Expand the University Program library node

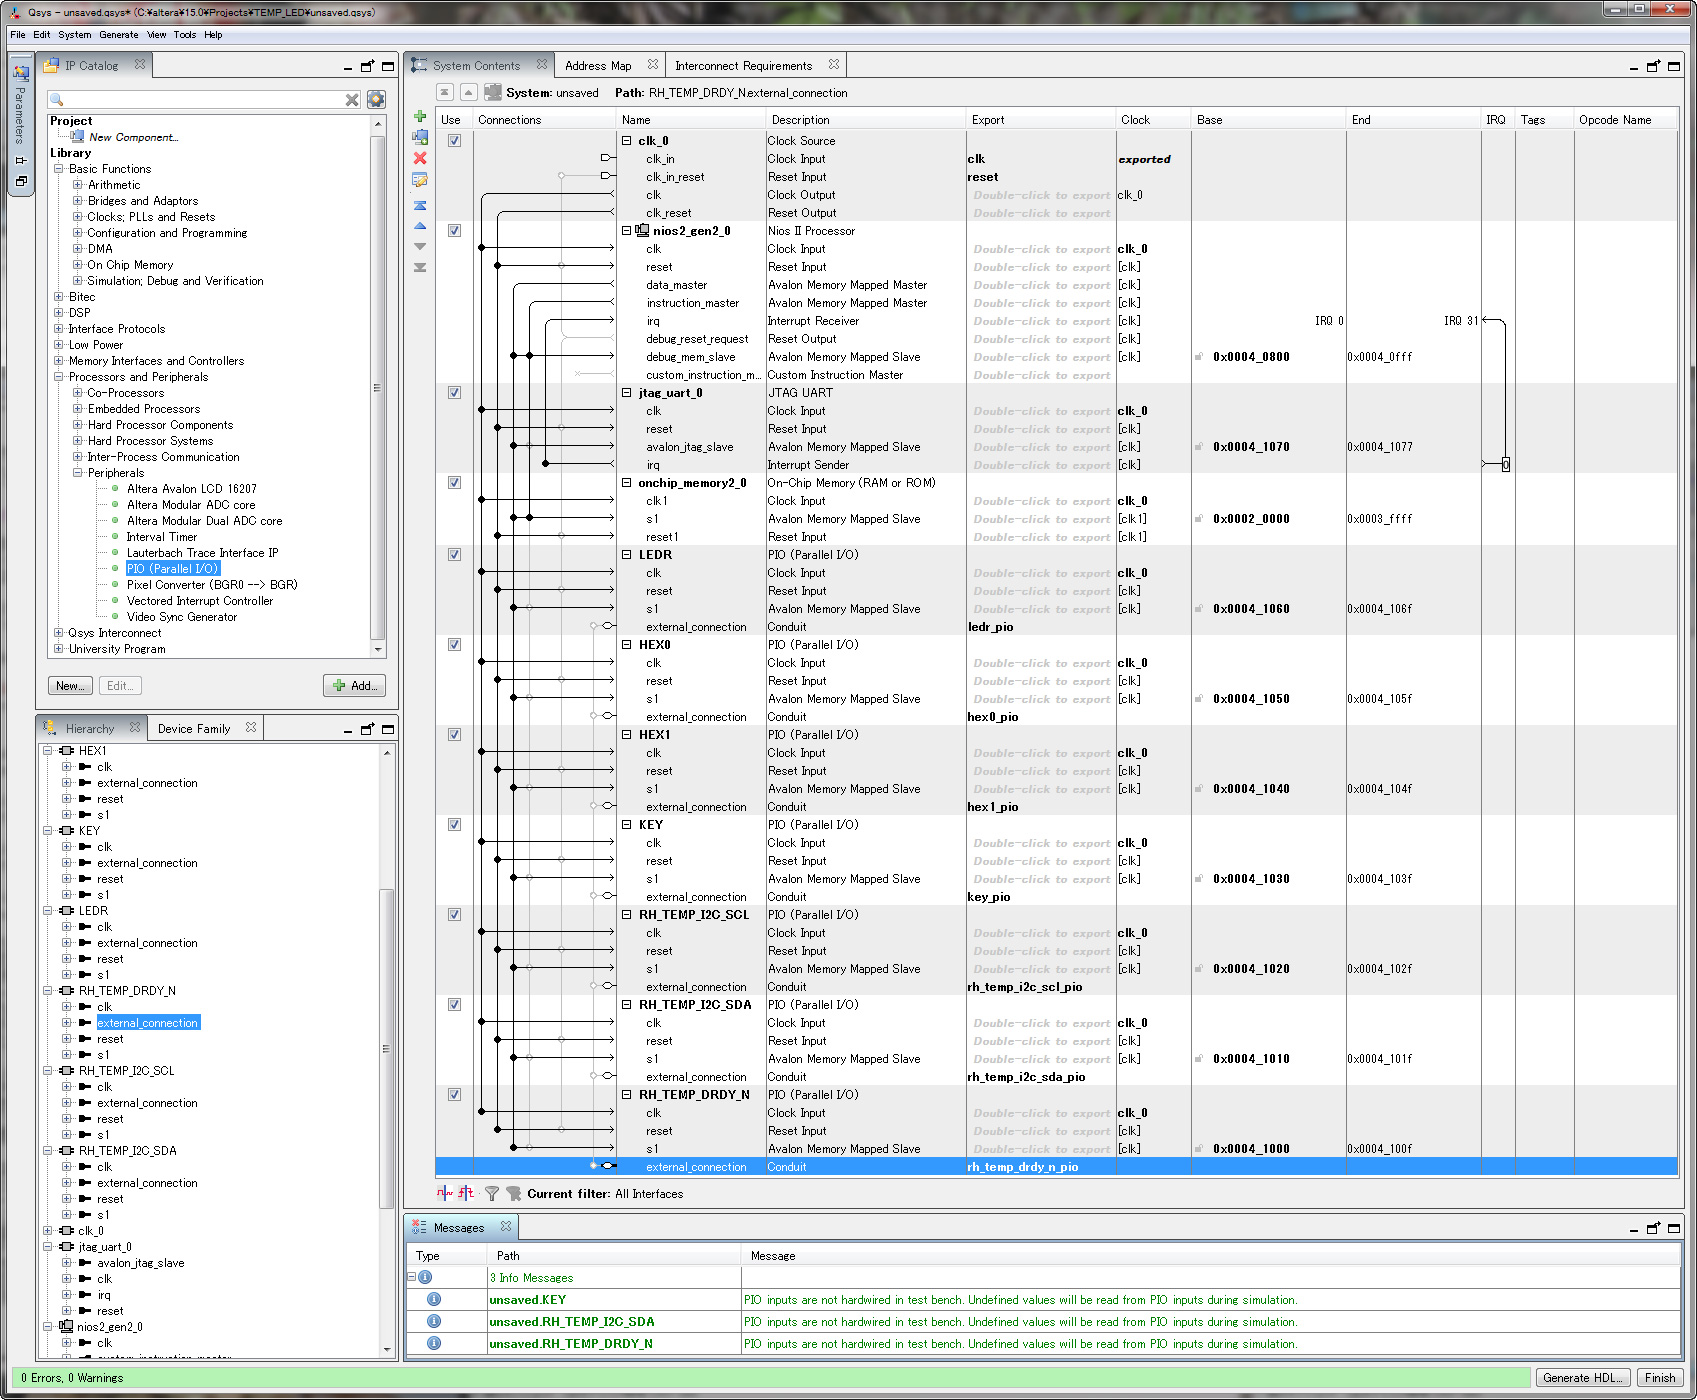(x=58, y=649)
